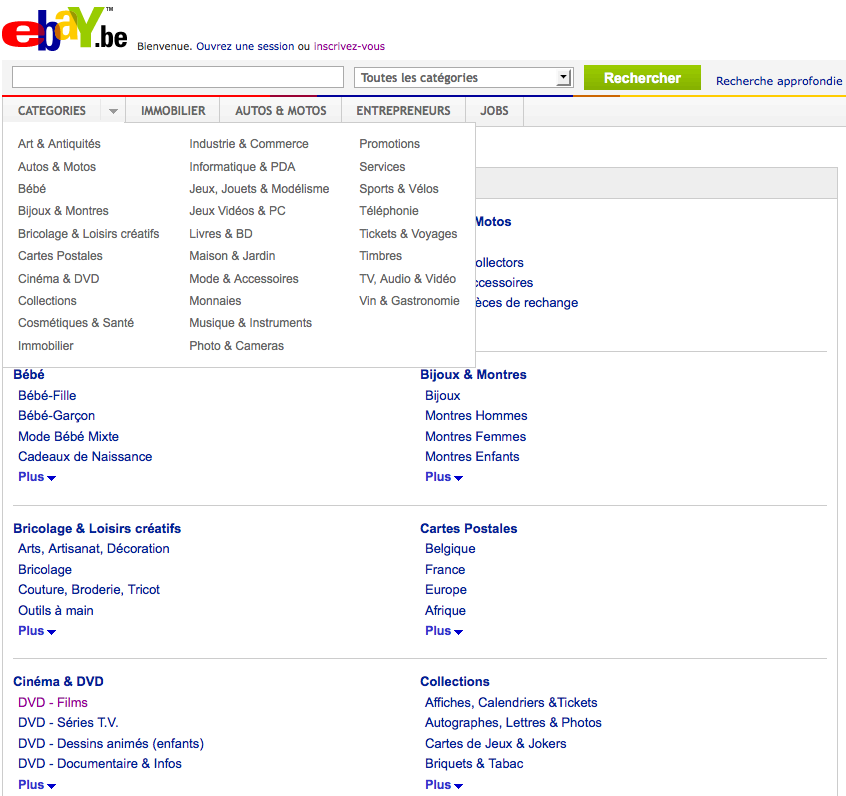Open DVD - Films link
This screenshot has width=846, height=796.
(53, 703)
